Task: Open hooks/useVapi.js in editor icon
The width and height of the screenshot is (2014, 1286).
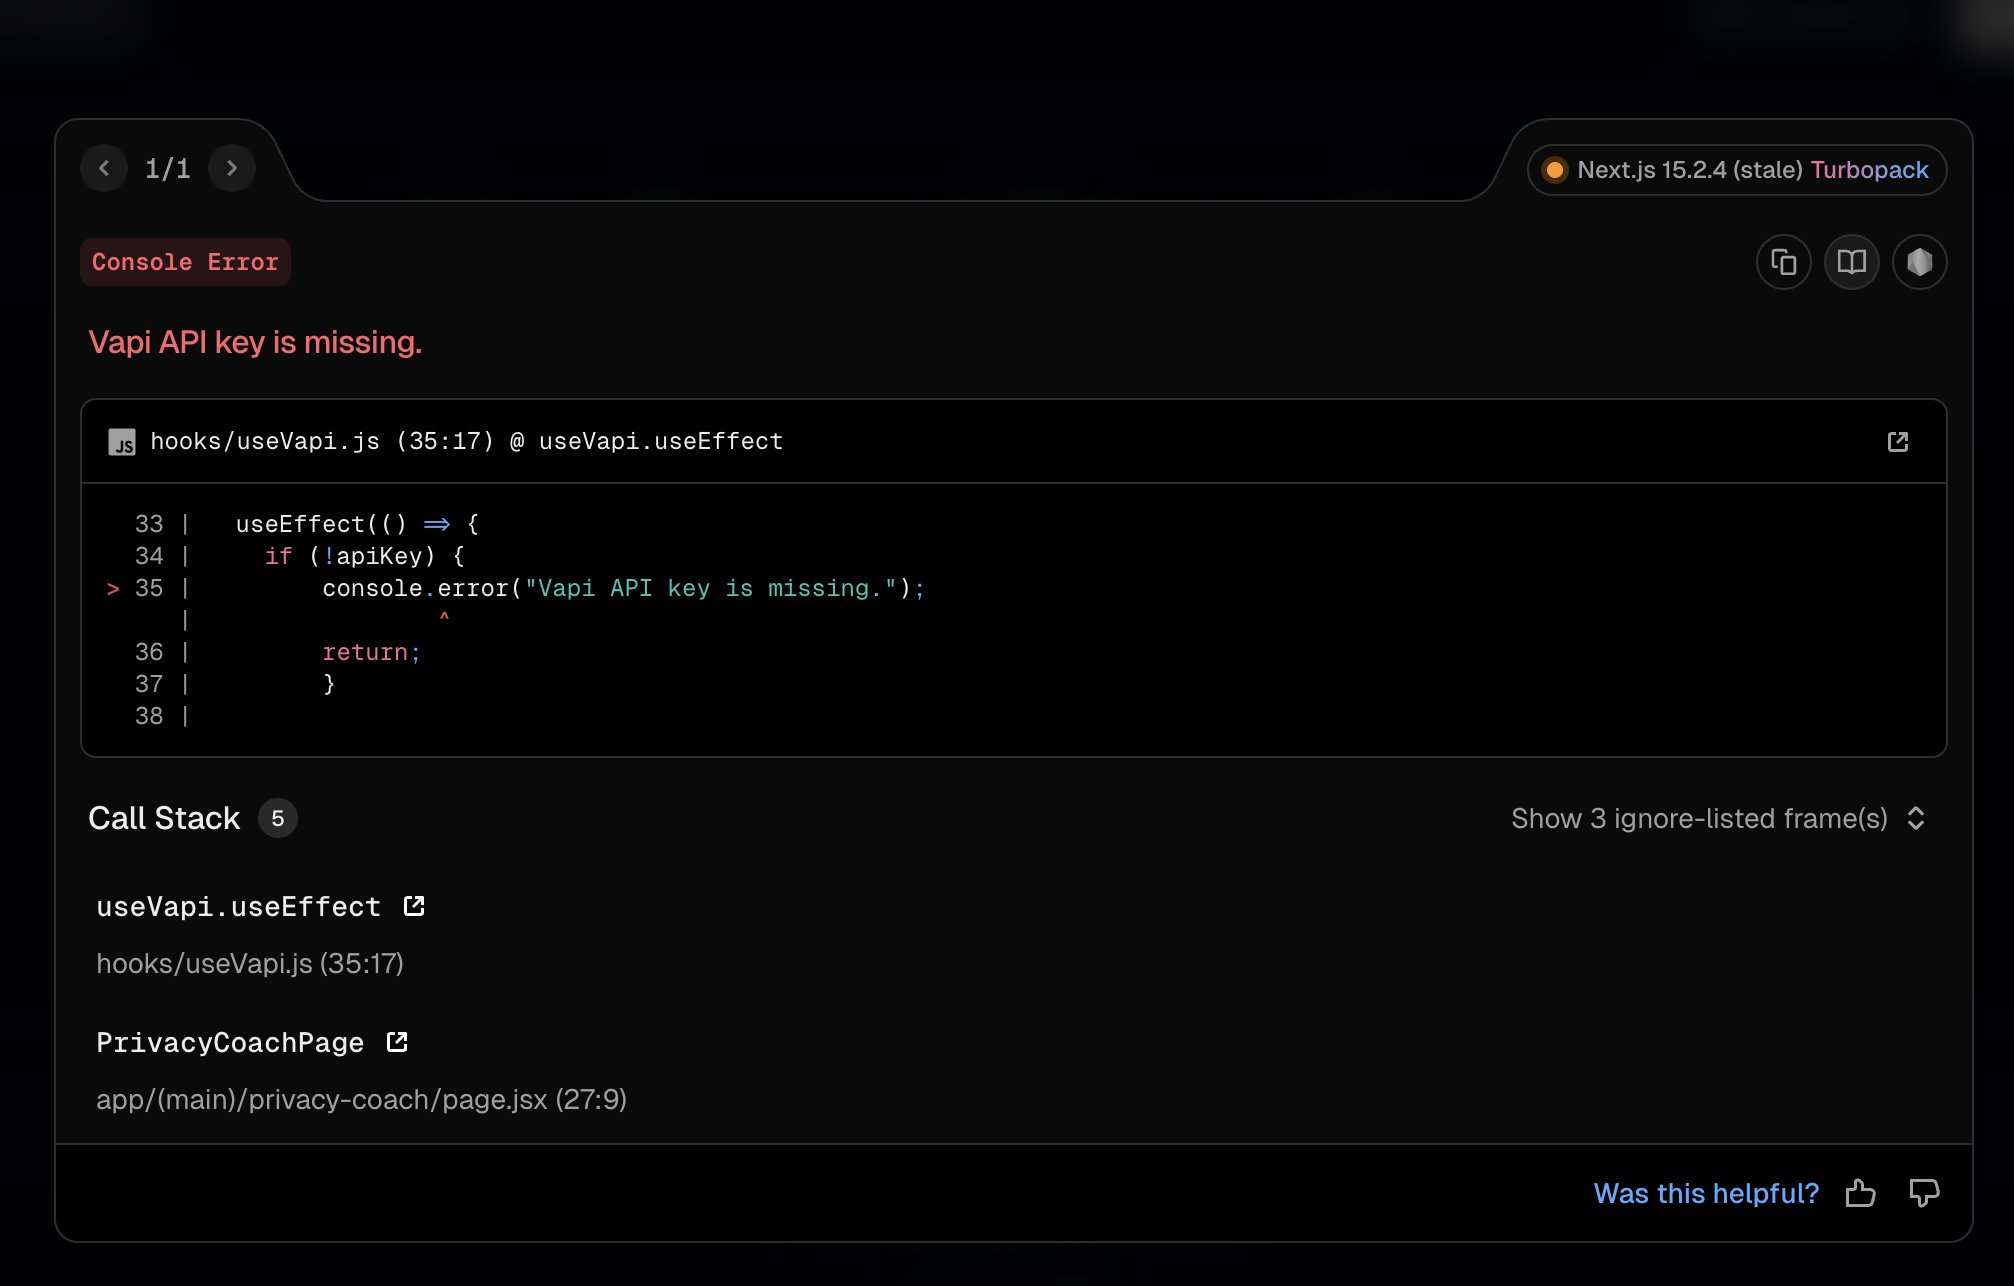Action: tap(1898, 442)
